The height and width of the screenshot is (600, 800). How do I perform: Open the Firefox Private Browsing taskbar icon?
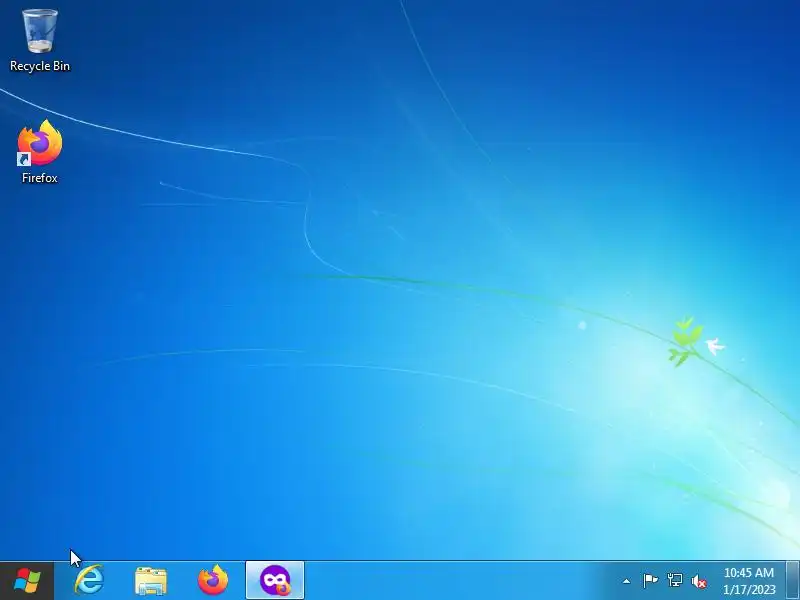275,580
